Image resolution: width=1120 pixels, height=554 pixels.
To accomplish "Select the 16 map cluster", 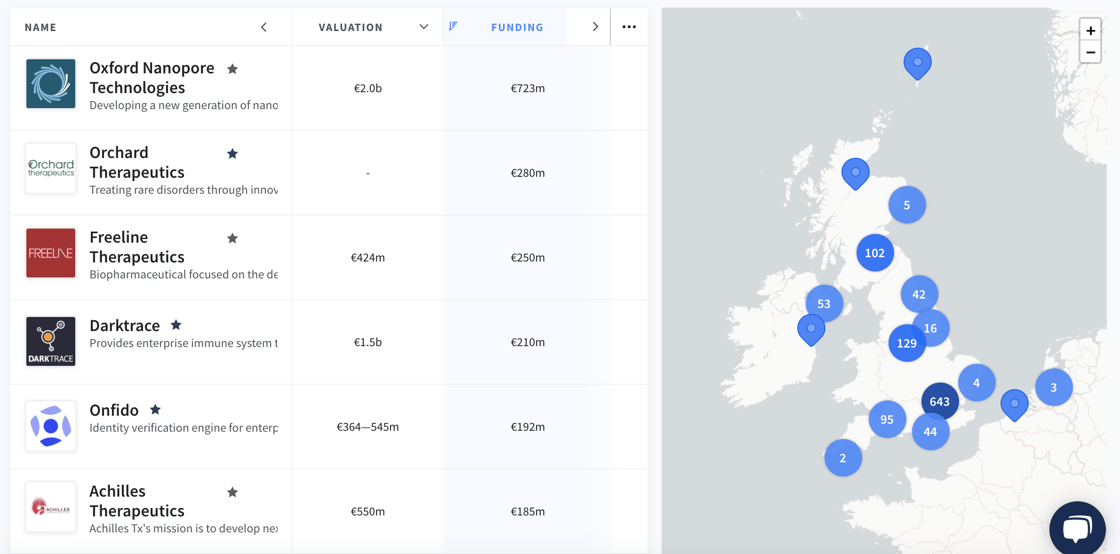I will tap(931, 328).
